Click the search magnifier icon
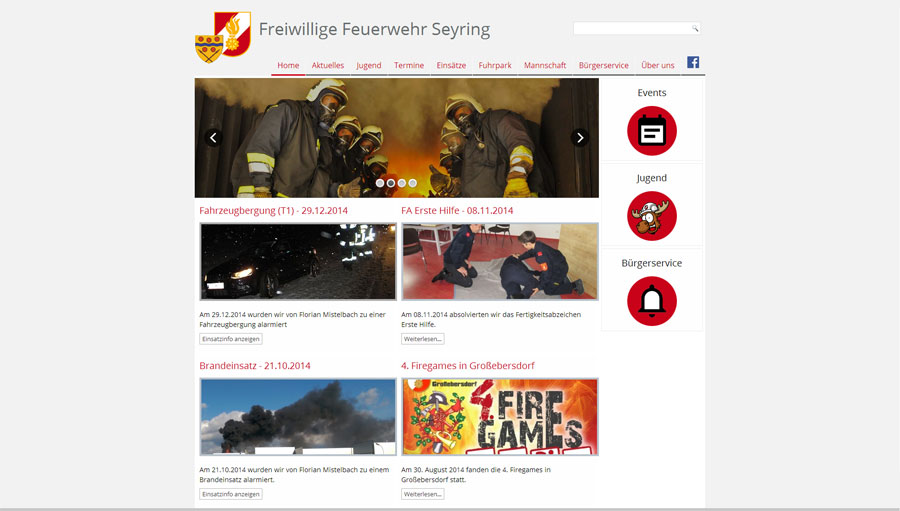 [695, 28]
